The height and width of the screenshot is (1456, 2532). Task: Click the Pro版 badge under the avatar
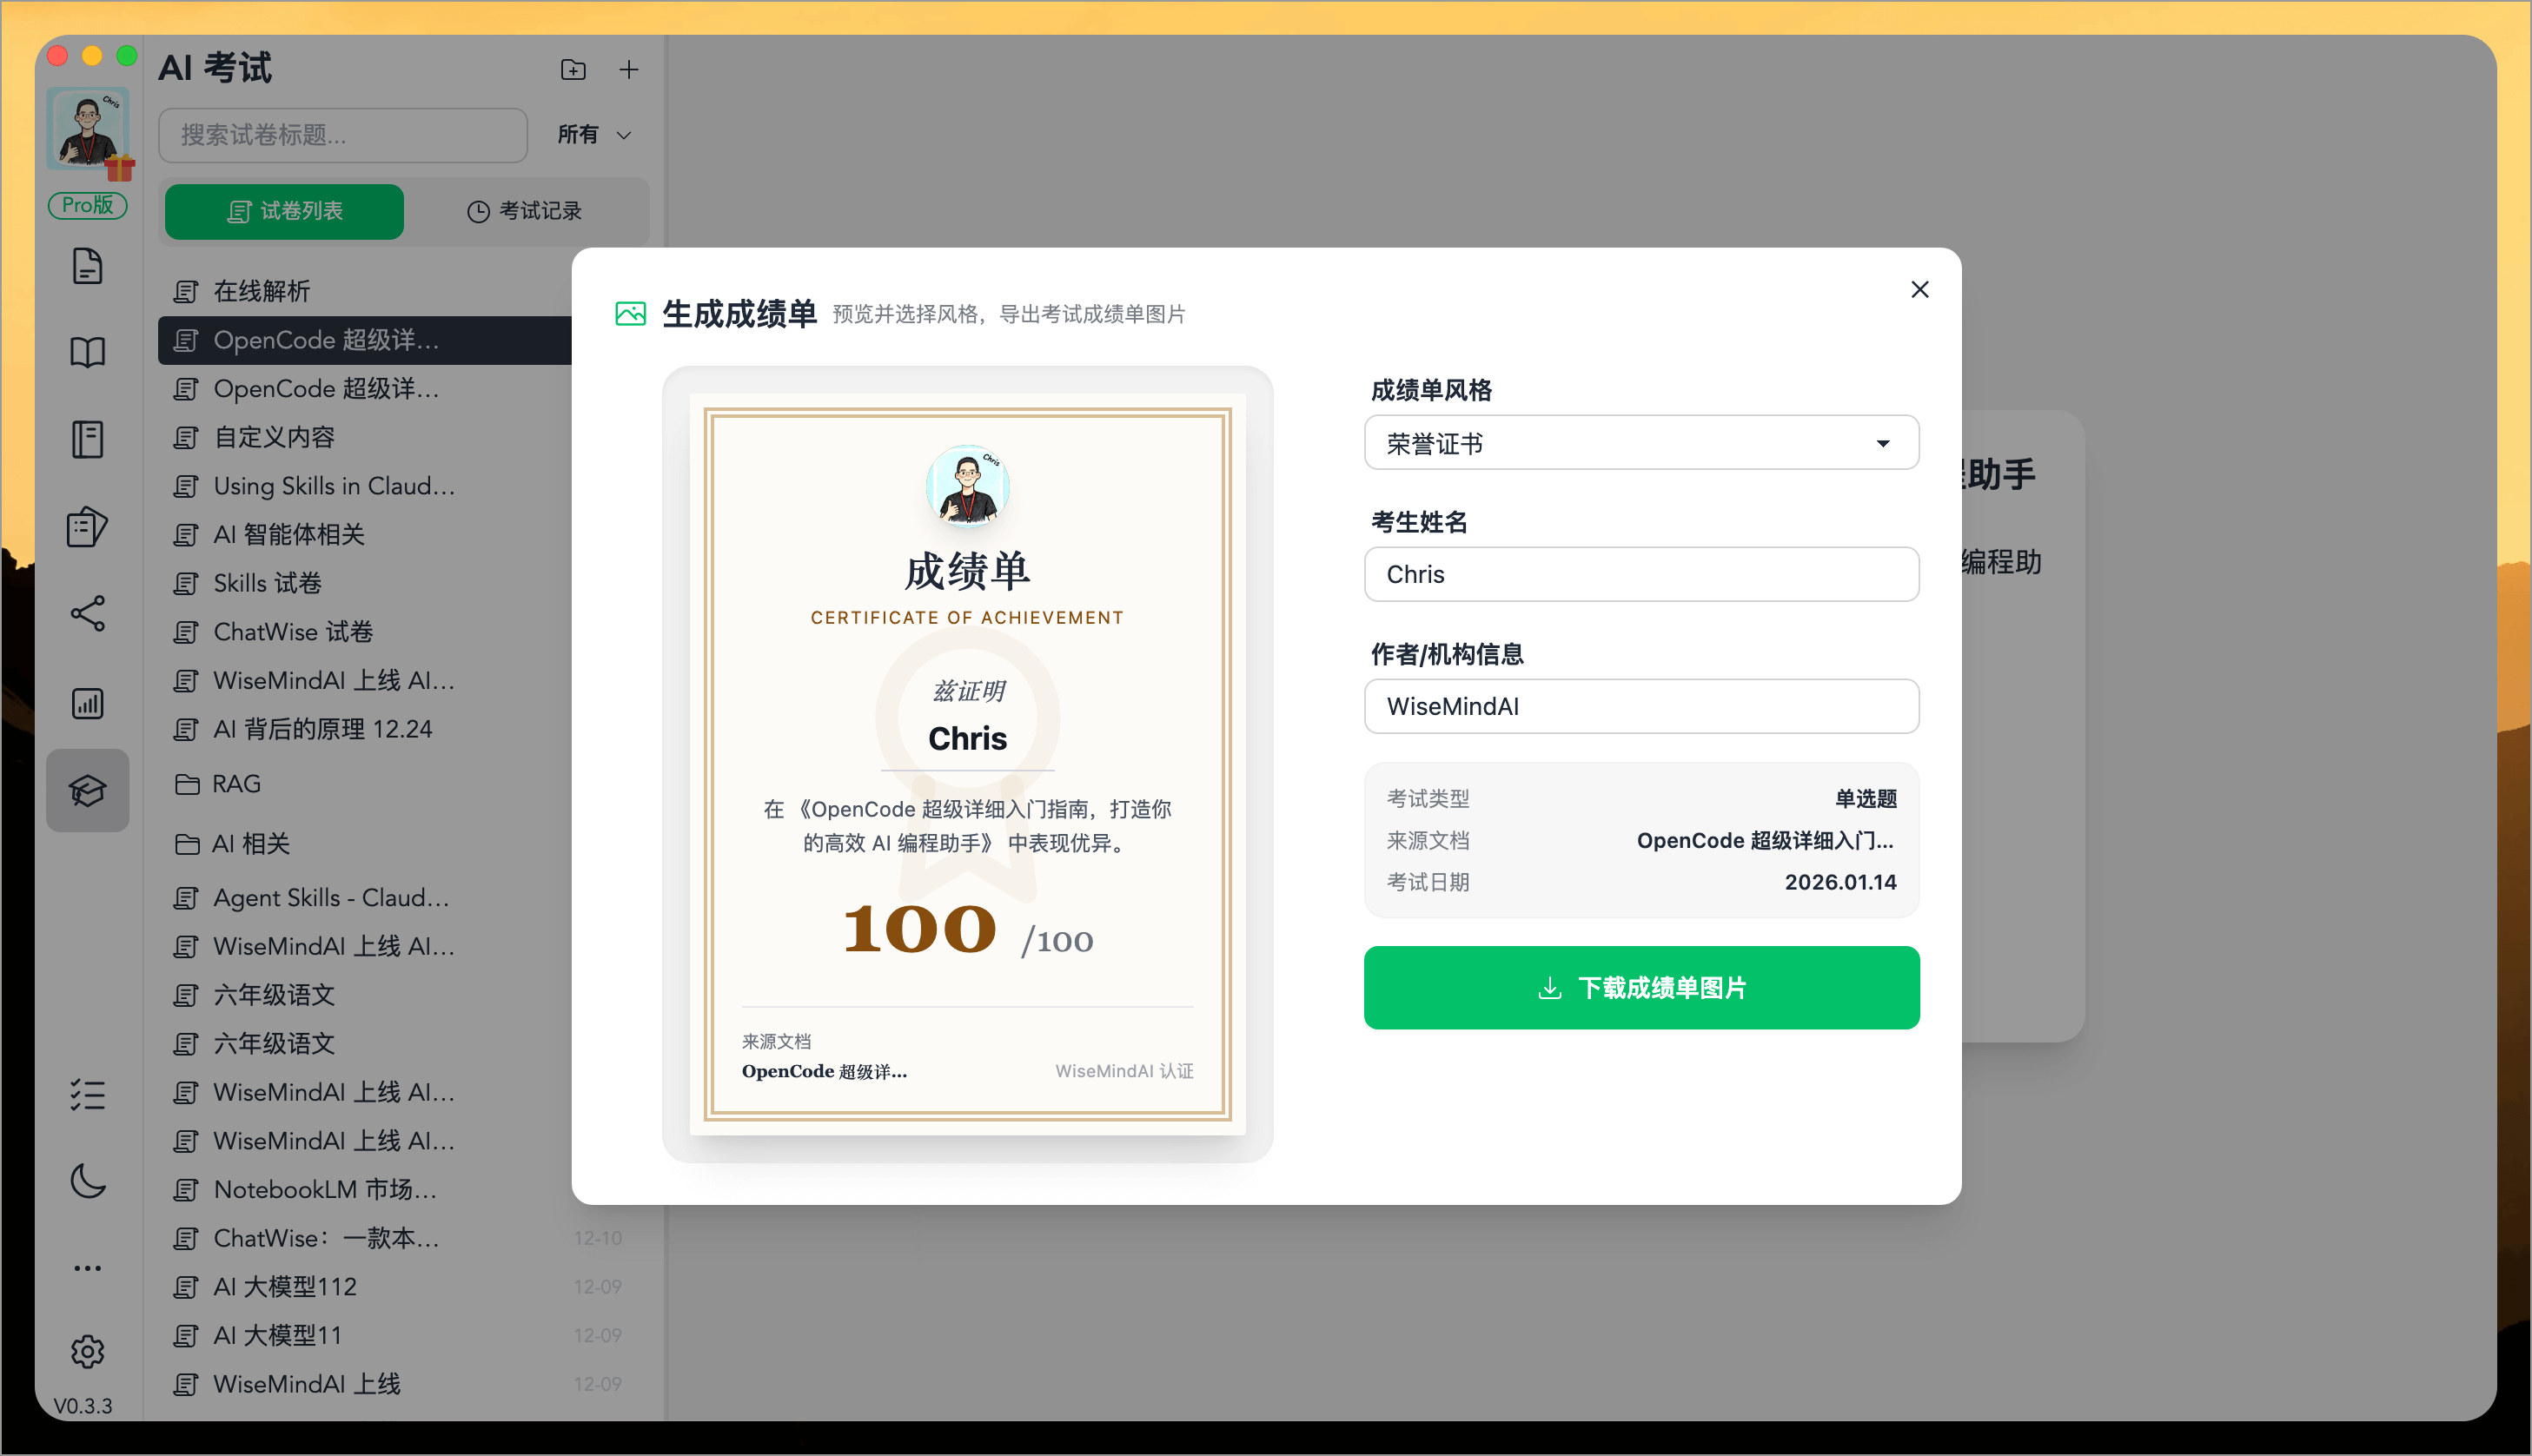88,205
